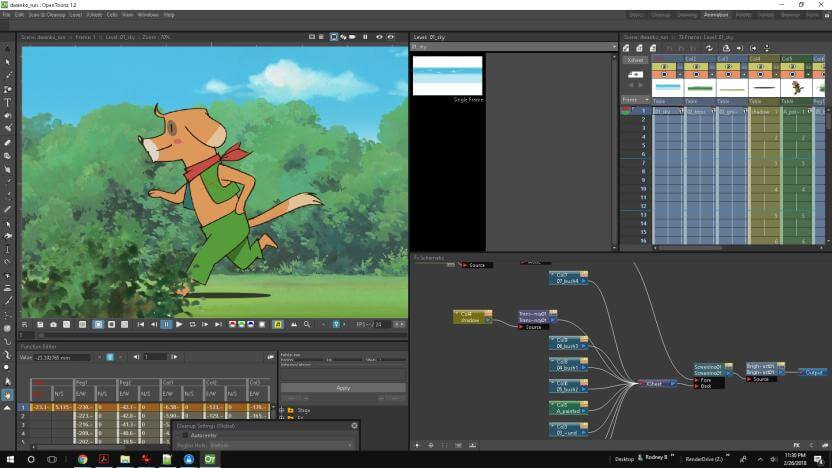Image resolution: width=832 pixels, height=468 pixels.
Task: Open the dropdown in Cleanup Settings panel
Action: tap(280, 445)
